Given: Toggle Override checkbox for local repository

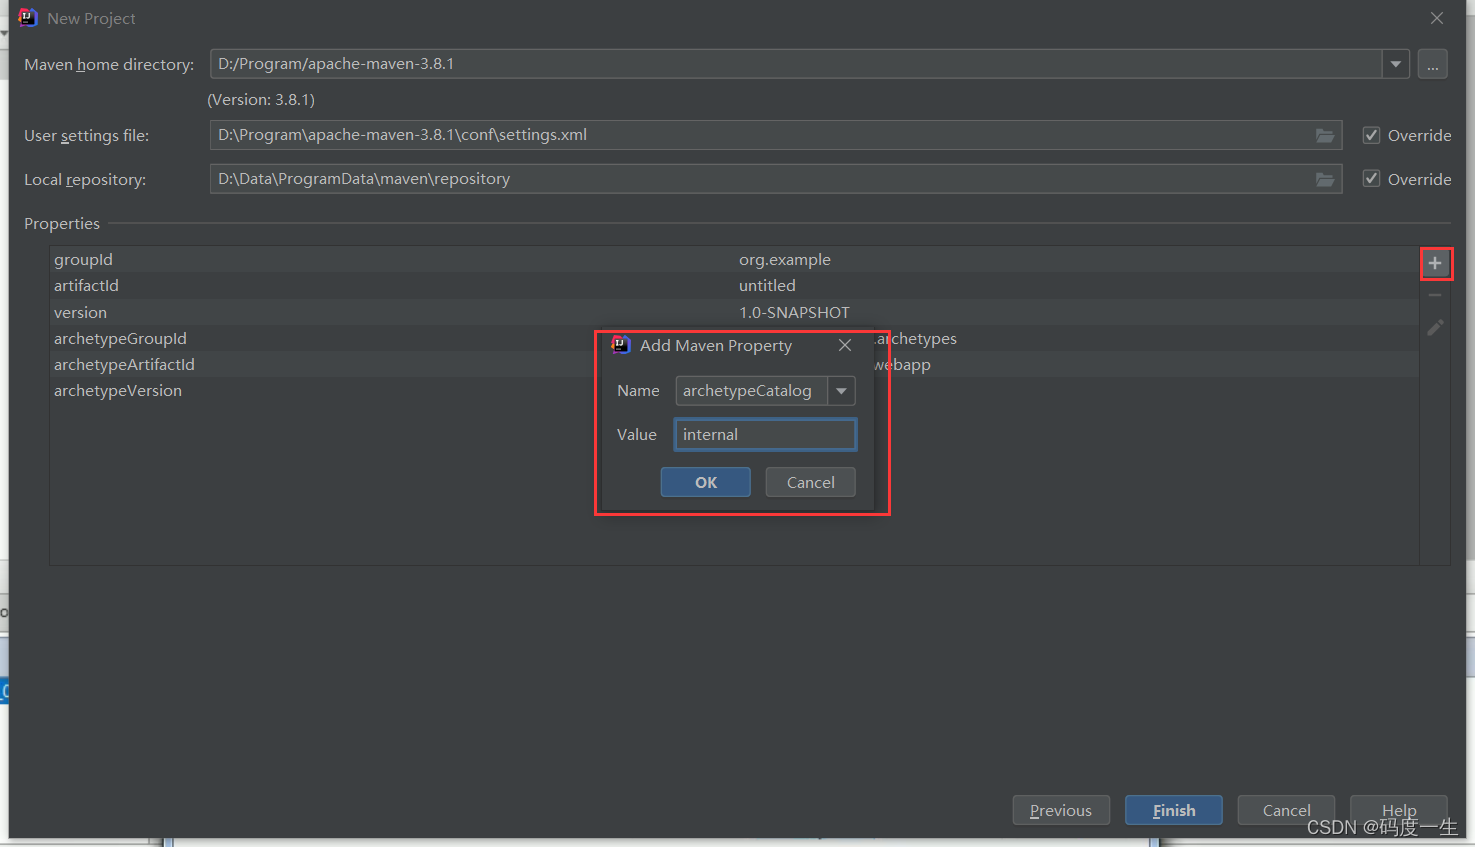Looking at the screenshot, I should click(1371, 179).
